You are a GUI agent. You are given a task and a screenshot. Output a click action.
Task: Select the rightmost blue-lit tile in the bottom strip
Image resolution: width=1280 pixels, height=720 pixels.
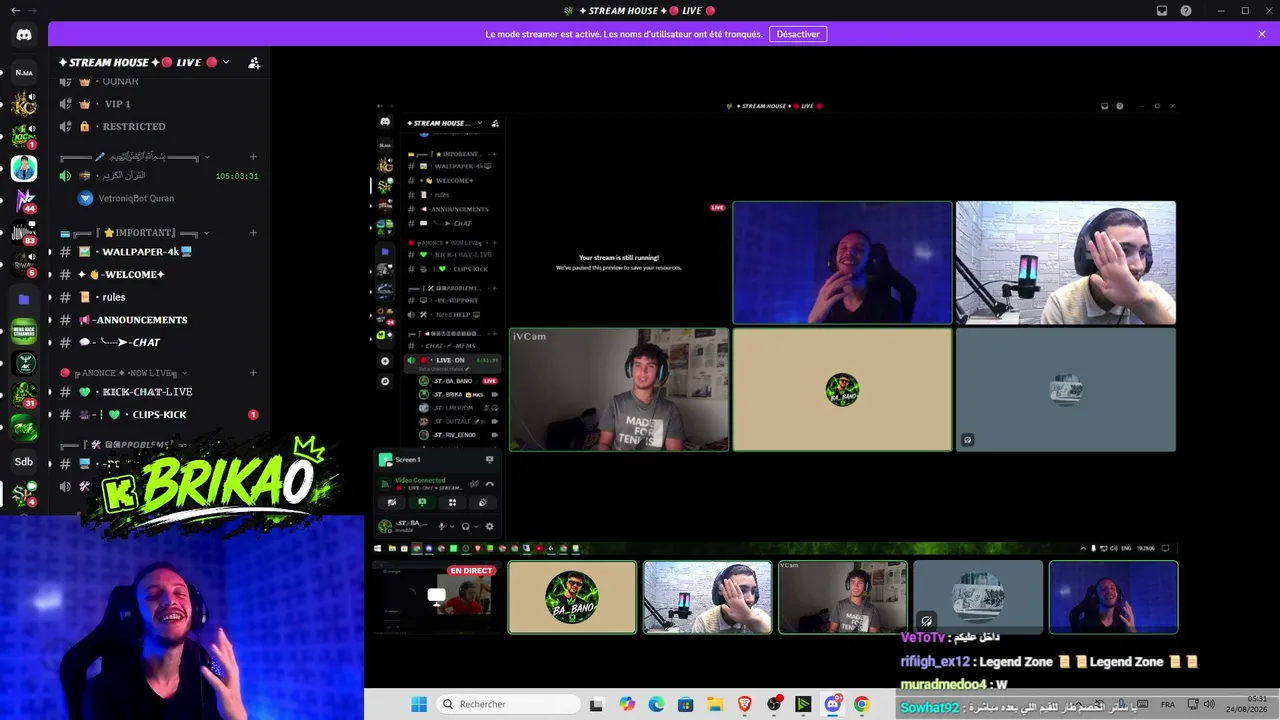(1113, 597)
